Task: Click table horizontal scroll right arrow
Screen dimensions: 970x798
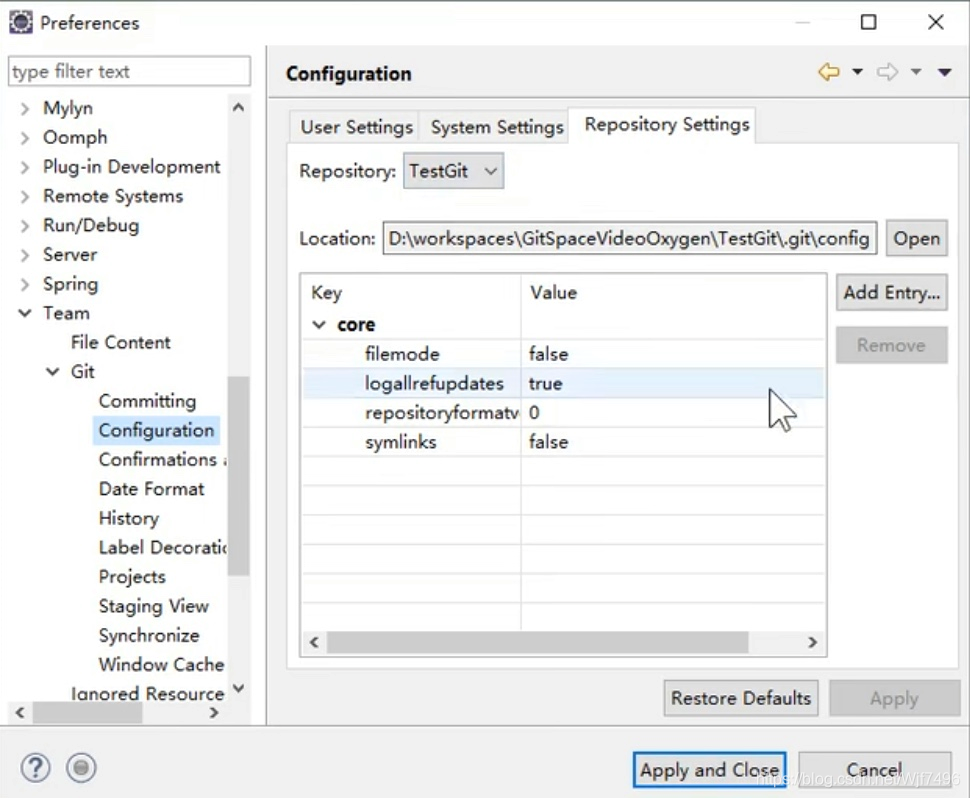Action: click(x=812, y=643)
